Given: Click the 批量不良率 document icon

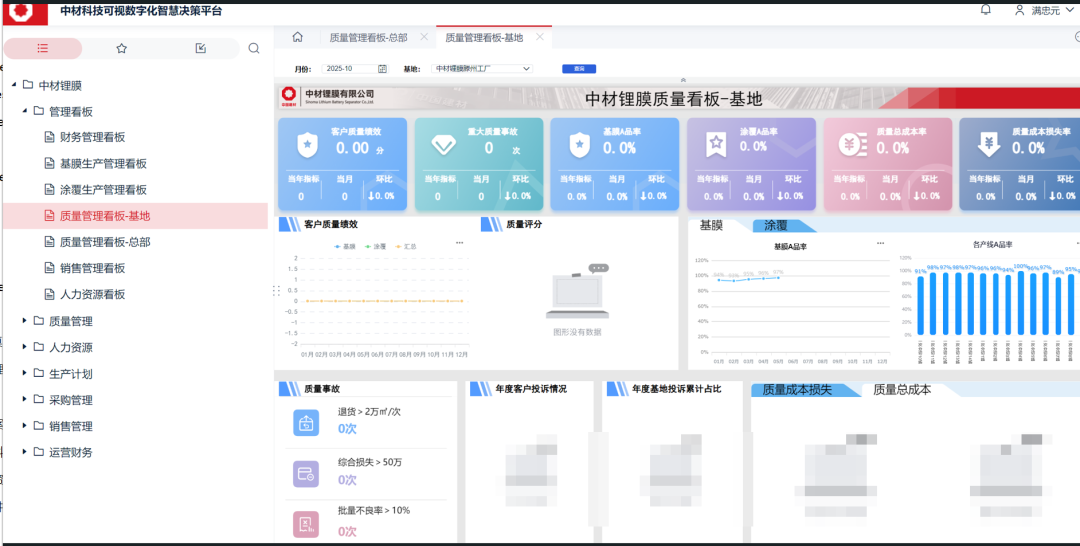Looking at the screenshot, I should coord(307,524).
